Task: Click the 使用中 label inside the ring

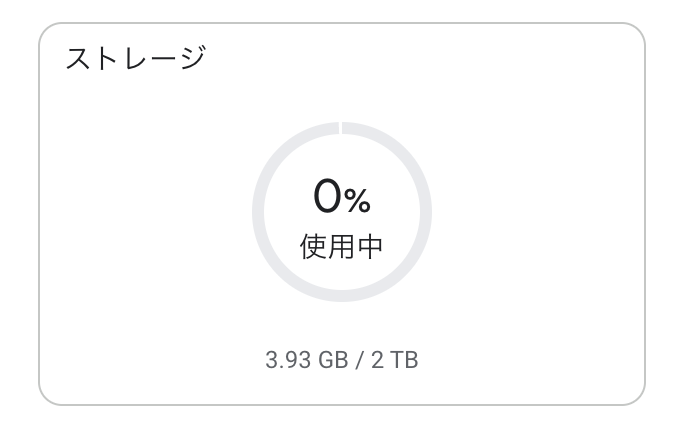Action: pyautogui.click(x=342, y=247)
